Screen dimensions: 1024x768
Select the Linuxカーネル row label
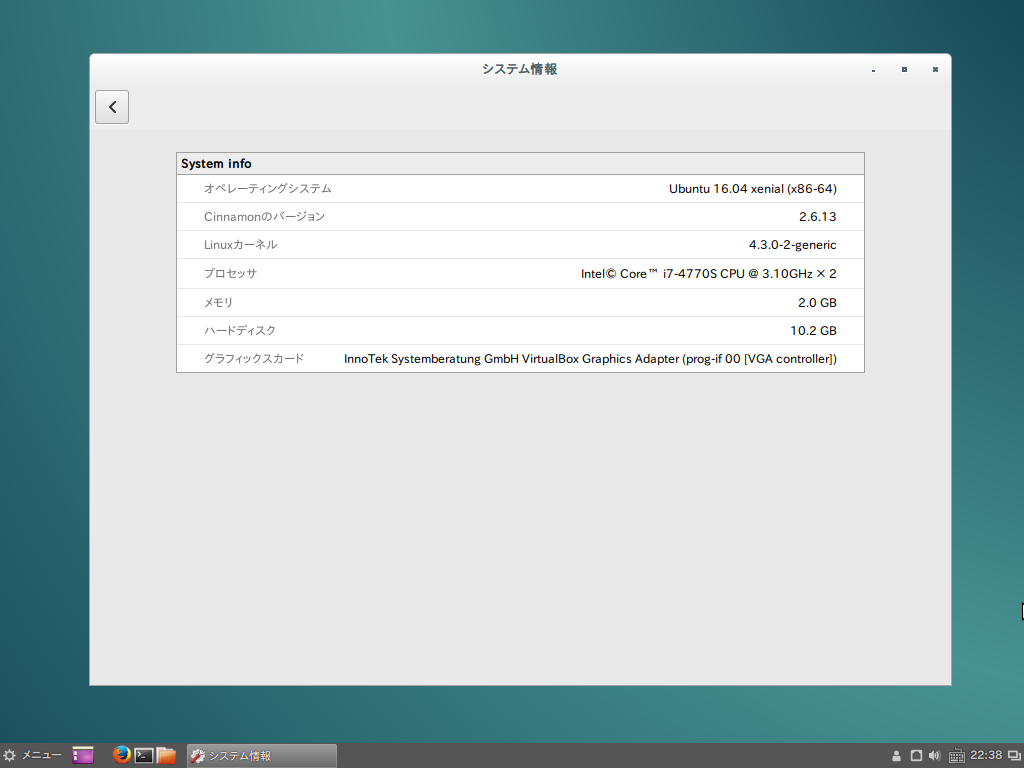click(240, 244)
